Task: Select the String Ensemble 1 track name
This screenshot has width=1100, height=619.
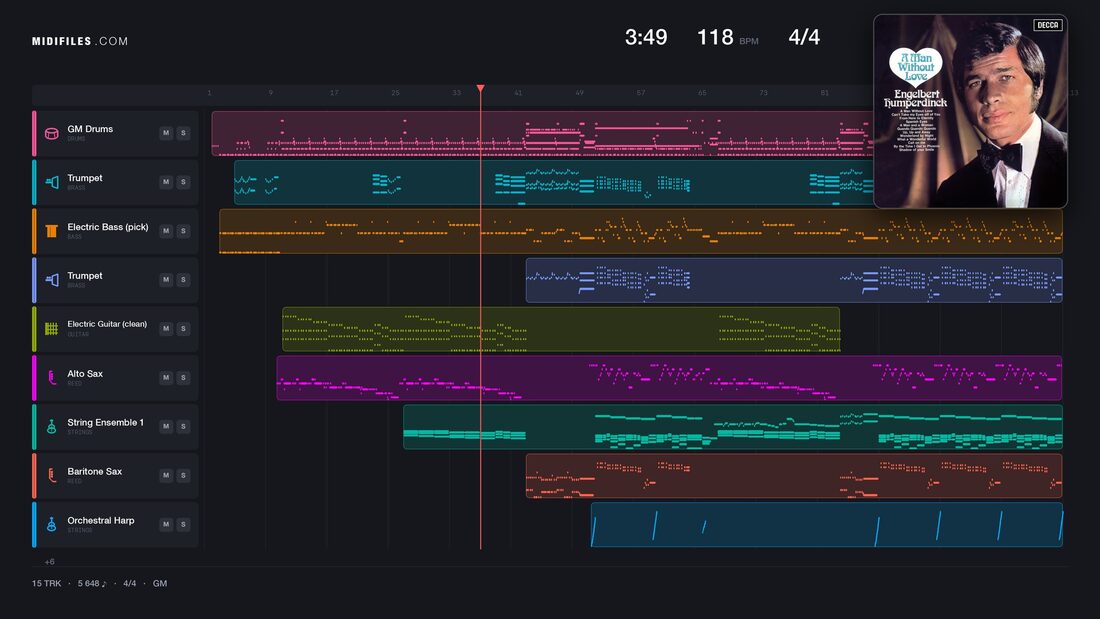Action: pos(105,422)
